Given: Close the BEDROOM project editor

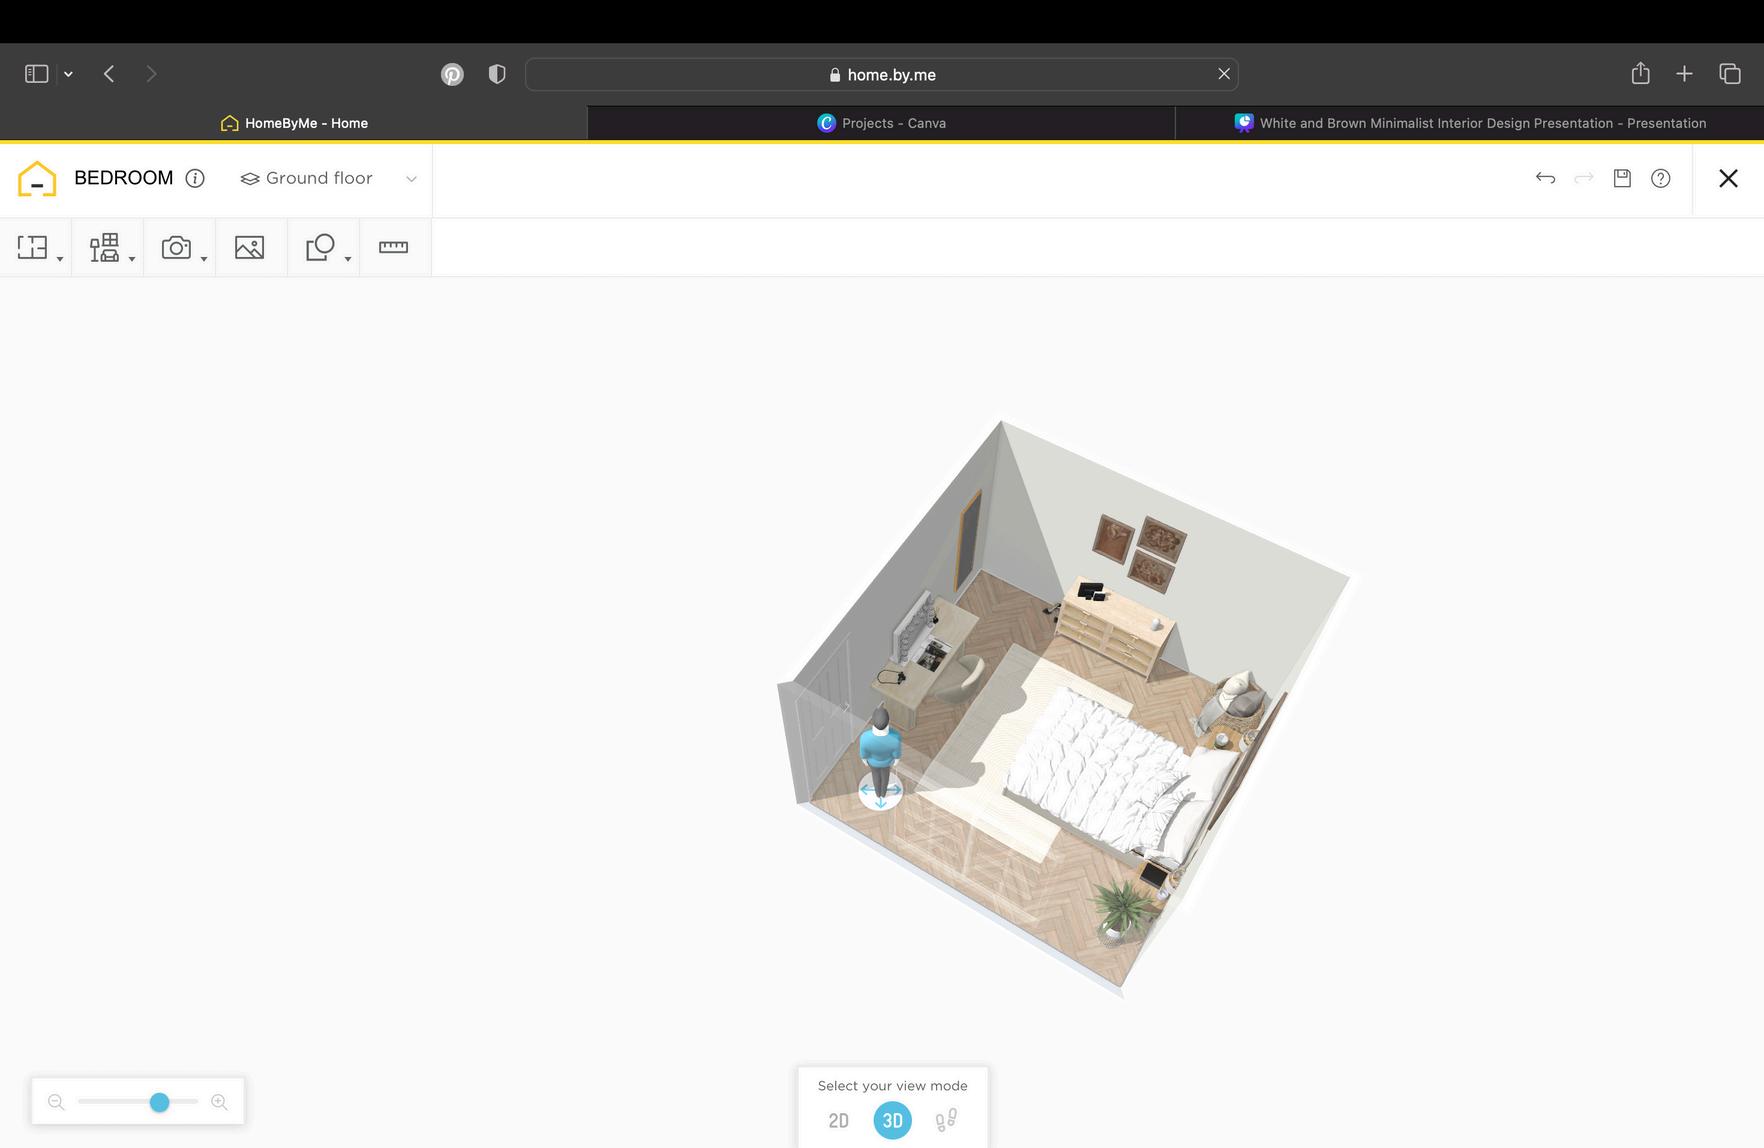Looking at the screenshot, I should tap(1728, 178).
